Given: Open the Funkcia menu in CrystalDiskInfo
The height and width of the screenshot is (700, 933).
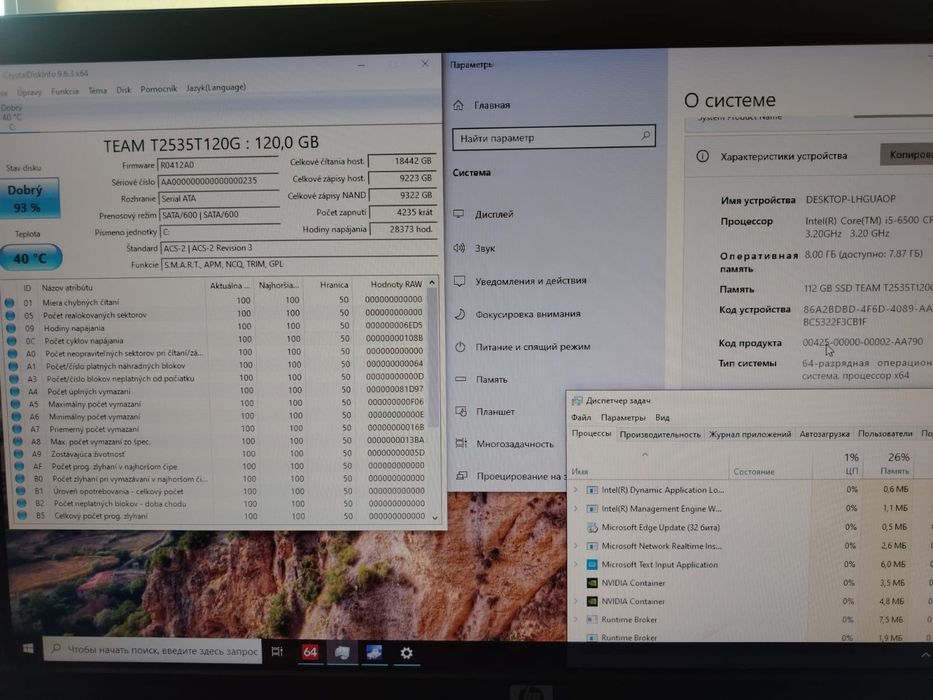Looking at the screenshot, I should tap(65, 91).
